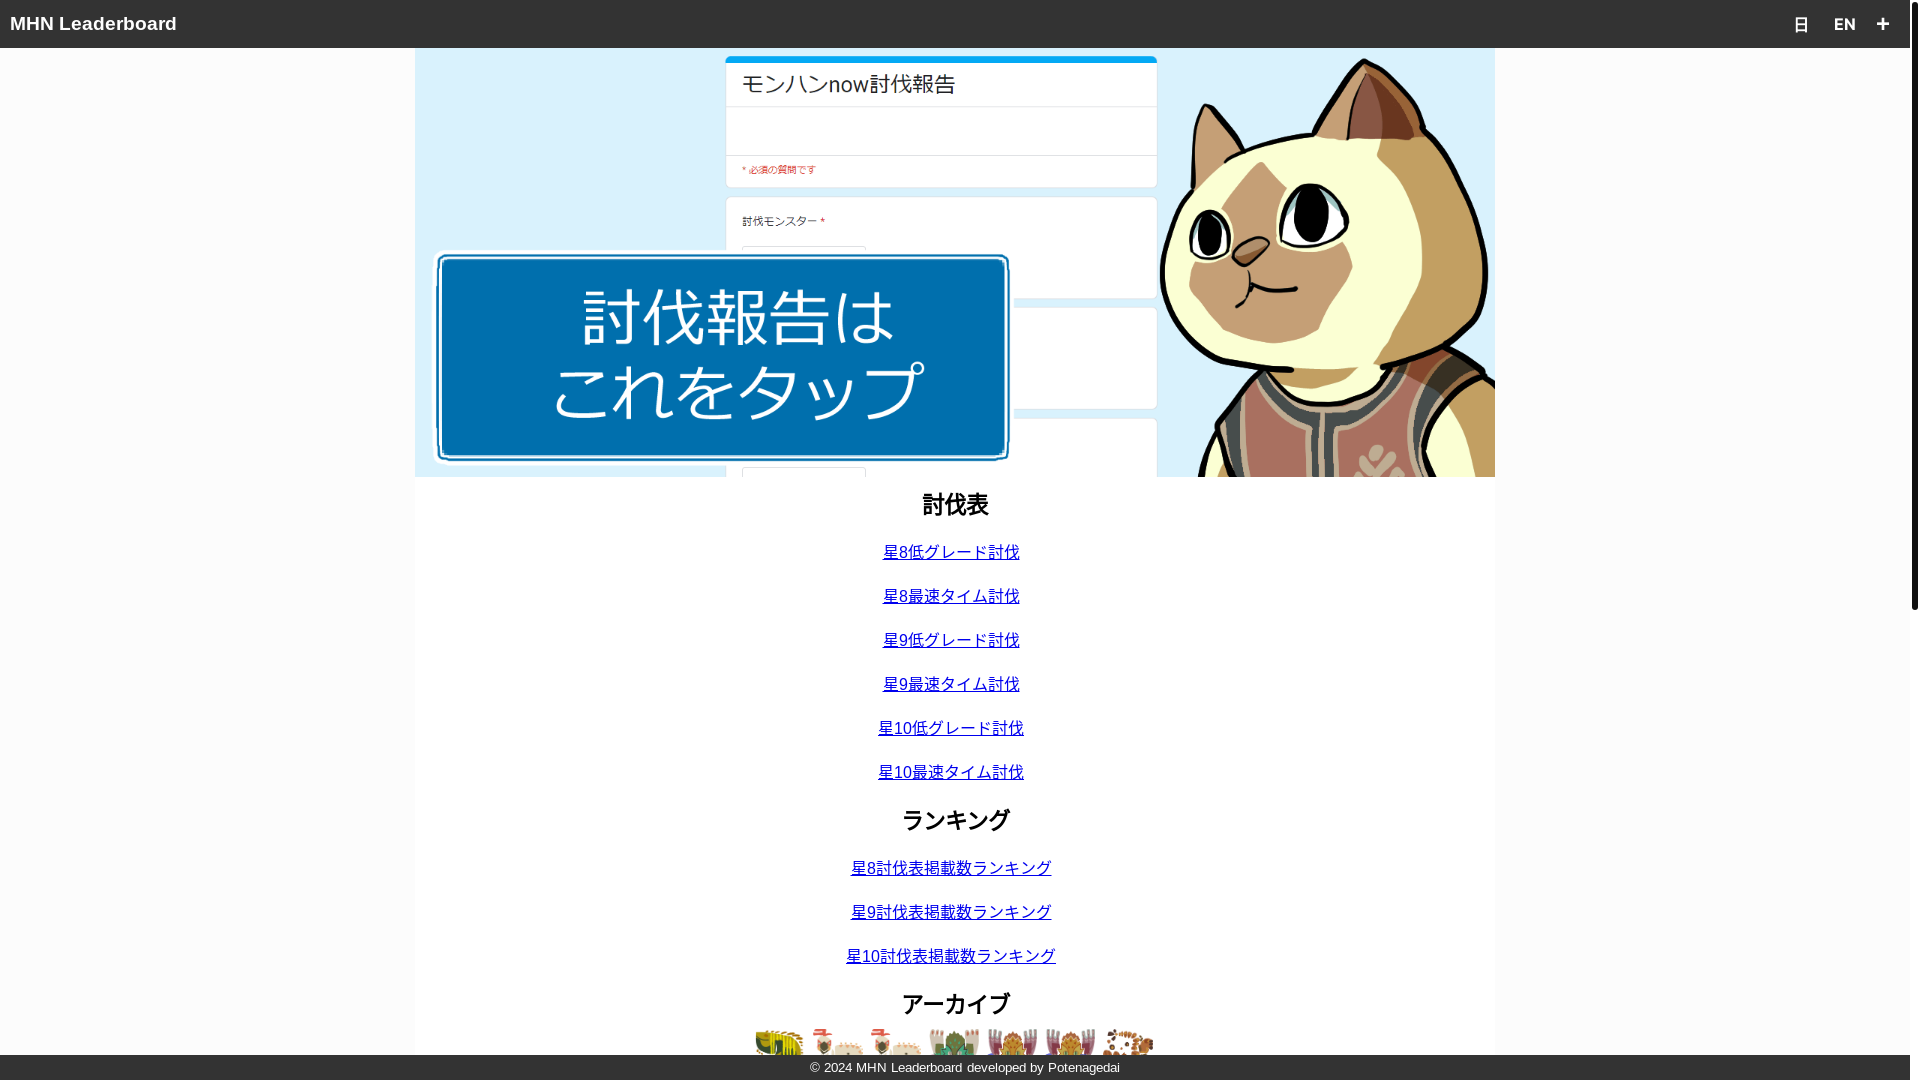Open 星8討伐表掲載数ランキング link

[951, 868]
